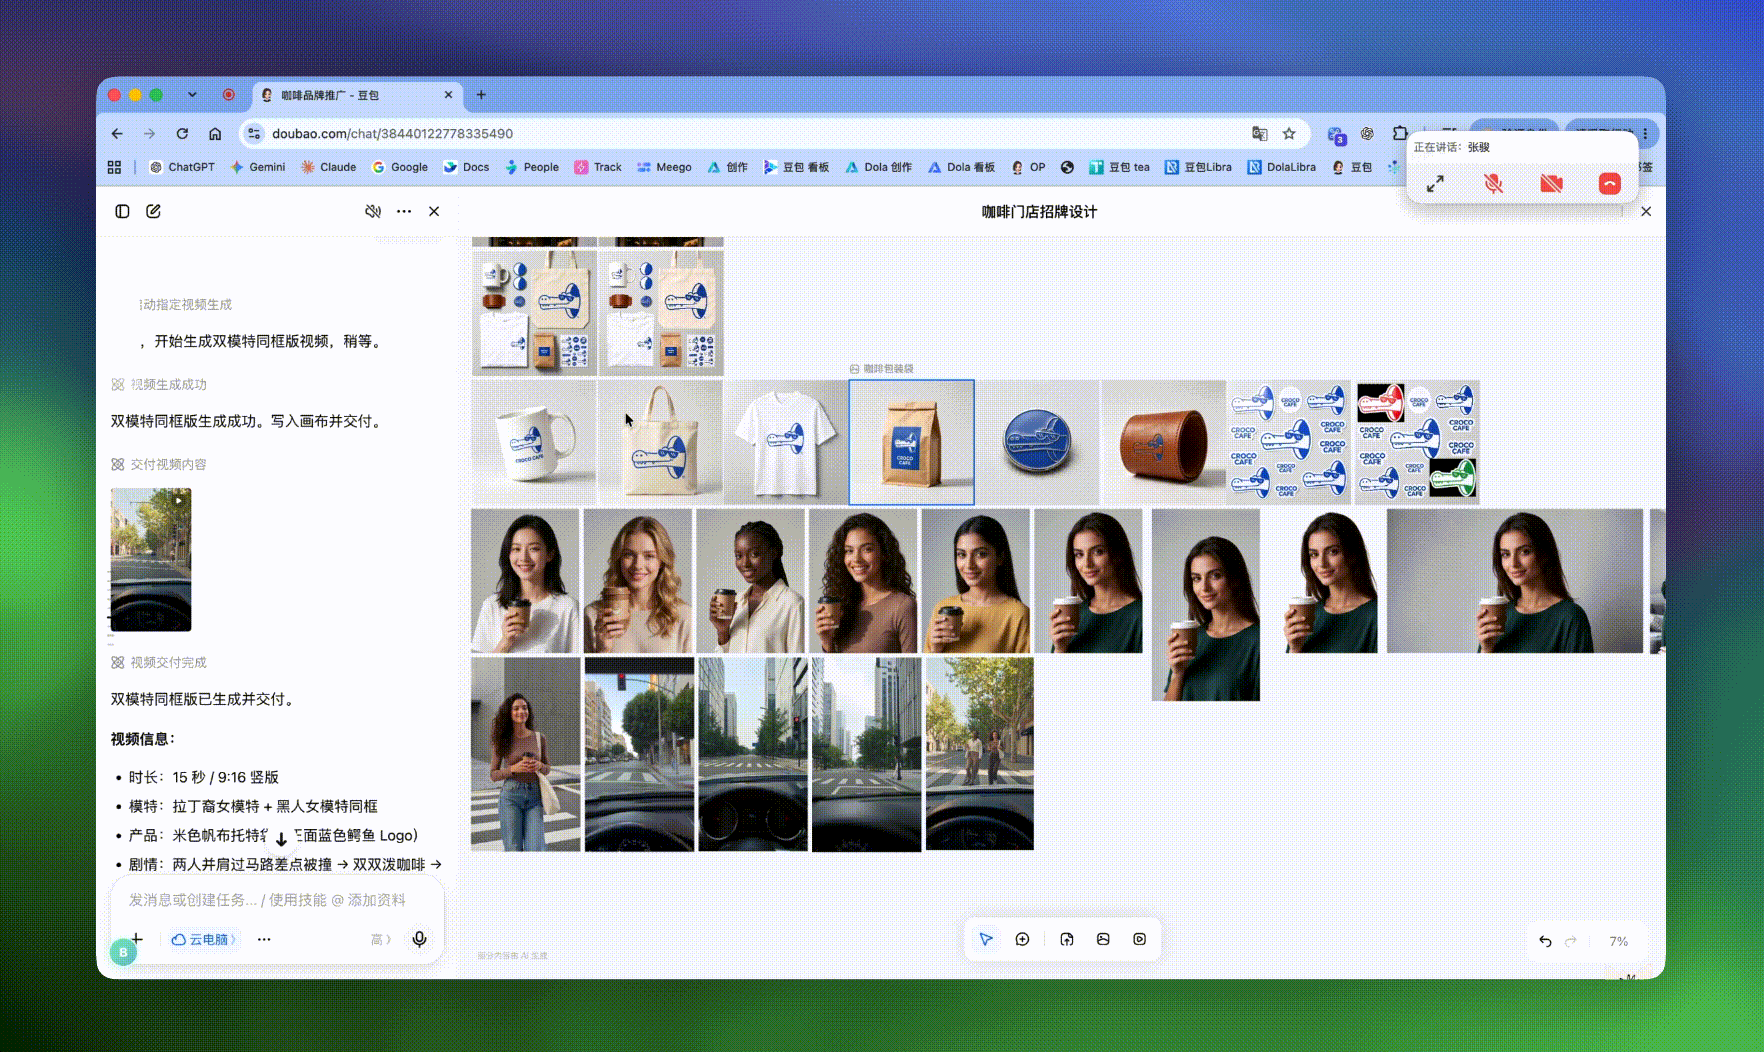Screen dimensions: 1764x1052
Task: Open the 高 quality level dropdown
Action: [381, 939]
